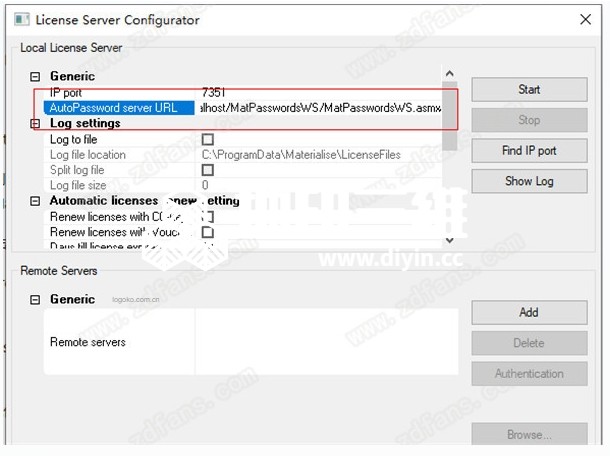Select the IP port value 7351
Screen dimensions: 610x456
[x=214, y=92]
